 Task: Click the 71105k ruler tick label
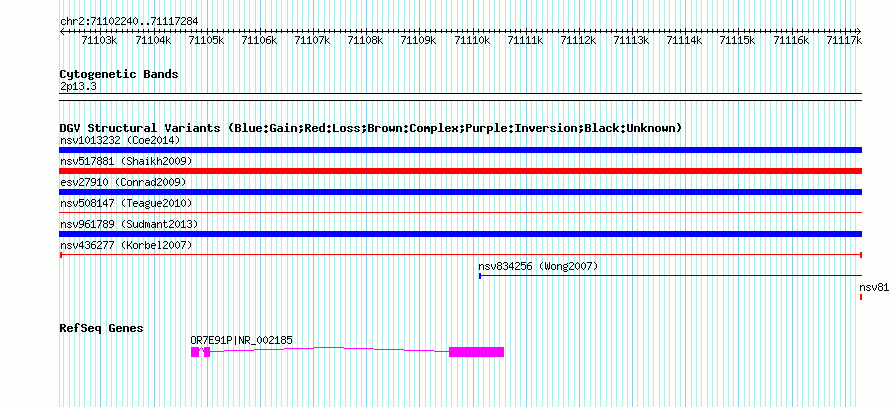click(x=206, y=40)
